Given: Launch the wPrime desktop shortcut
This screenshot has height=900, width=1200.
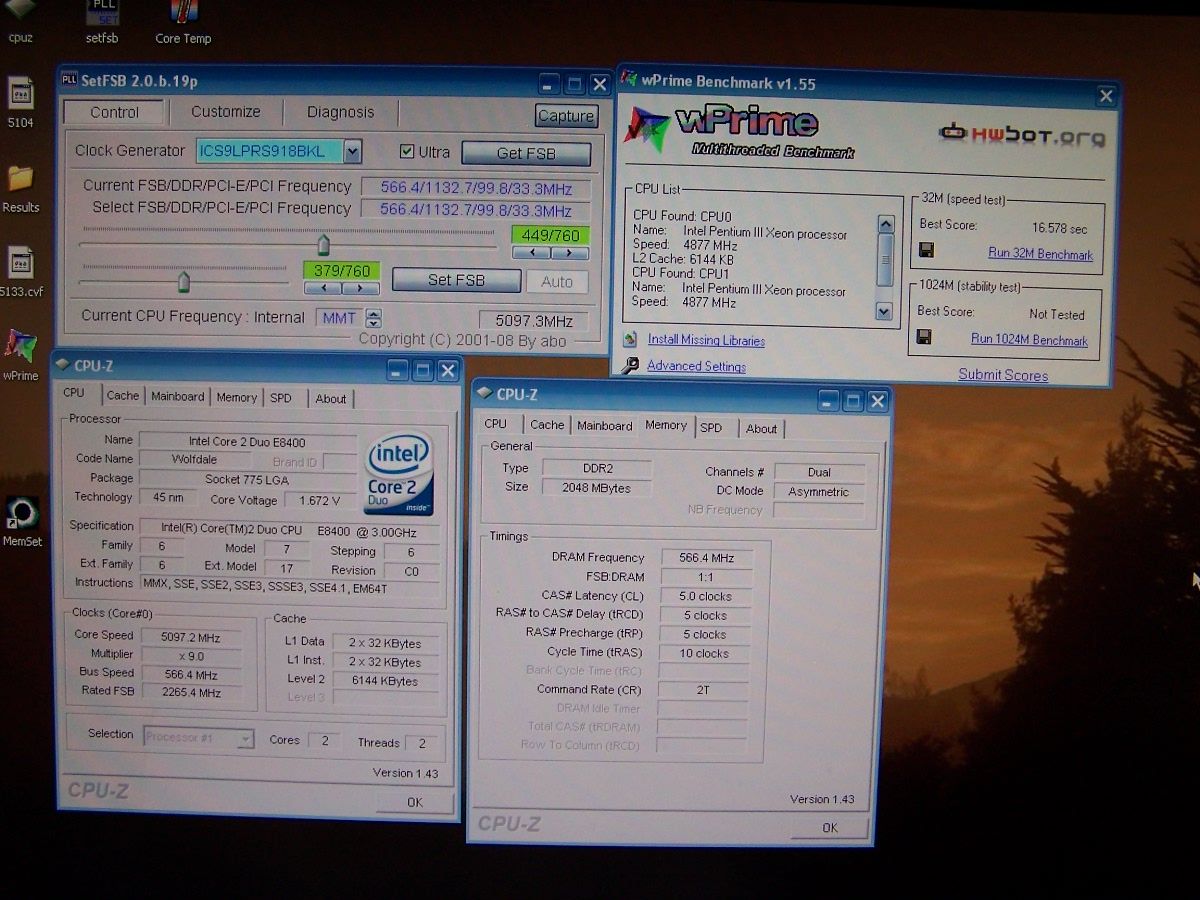Looking at the screenshot, I should [21, 356].
